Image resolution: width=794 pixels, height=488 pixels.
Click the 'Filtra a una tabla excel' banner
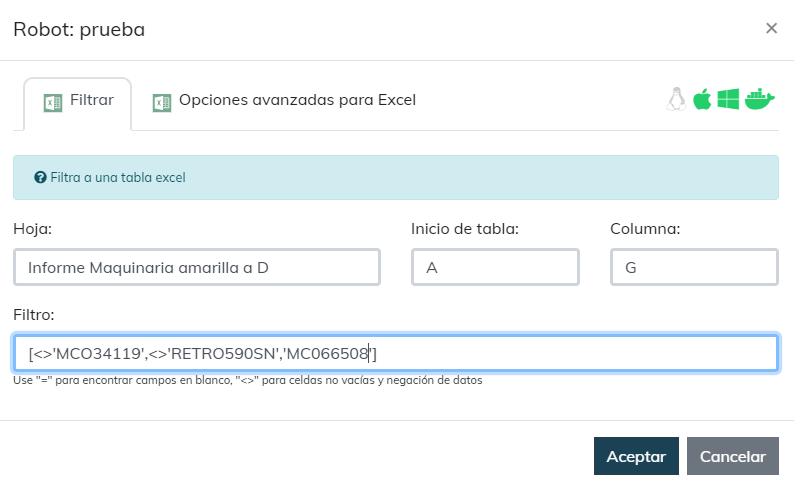point(396,178)
